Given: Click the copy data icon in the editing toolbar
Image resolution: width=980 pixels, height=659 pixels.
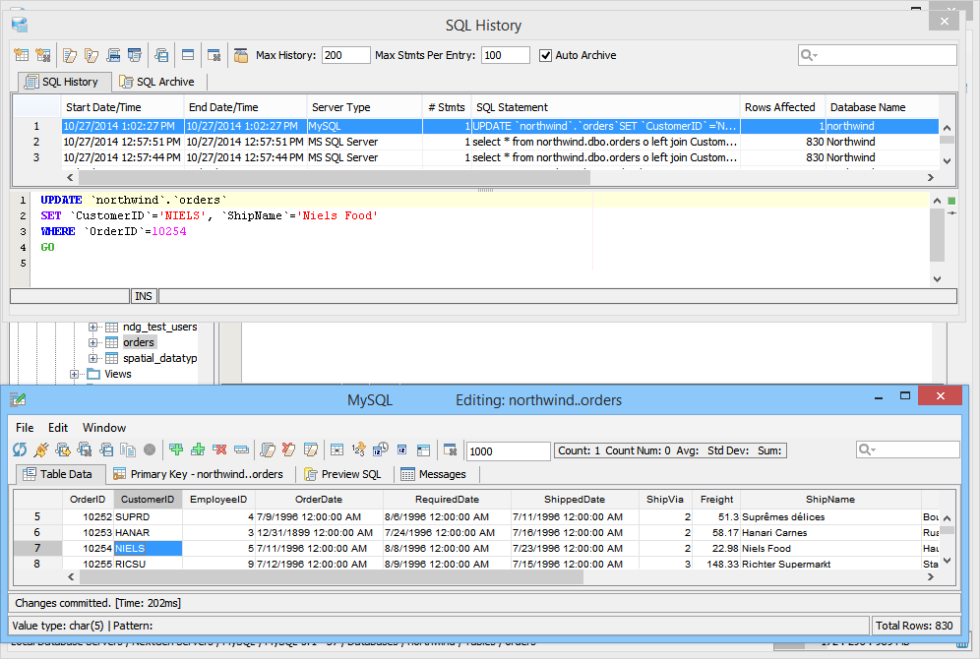Looking at the screenshot, I should 127,450.
